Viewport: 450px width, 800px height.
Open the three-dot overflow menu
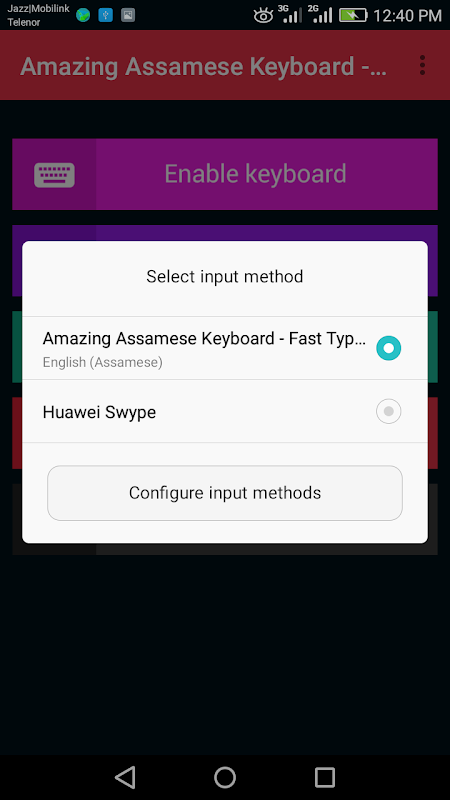pyautogui.click(x=422, y=66)
